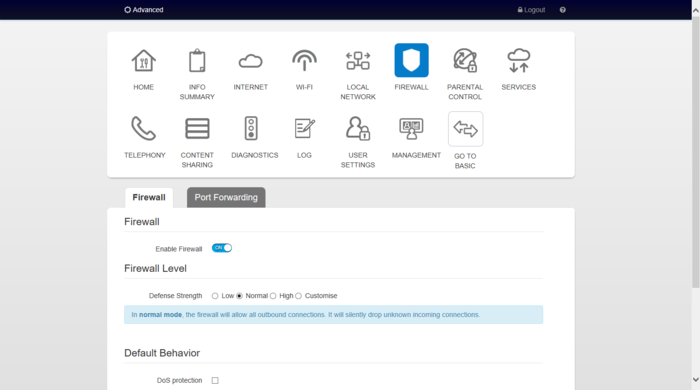Toggle the Enable Firewall switch
This screenshot has height=390, width=700.
click(x=222, y=248)
